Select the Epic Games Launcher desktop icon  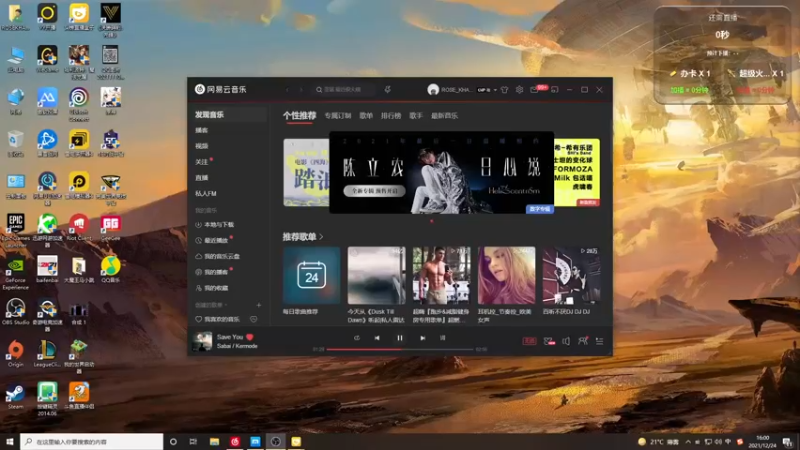pos(16,230)
